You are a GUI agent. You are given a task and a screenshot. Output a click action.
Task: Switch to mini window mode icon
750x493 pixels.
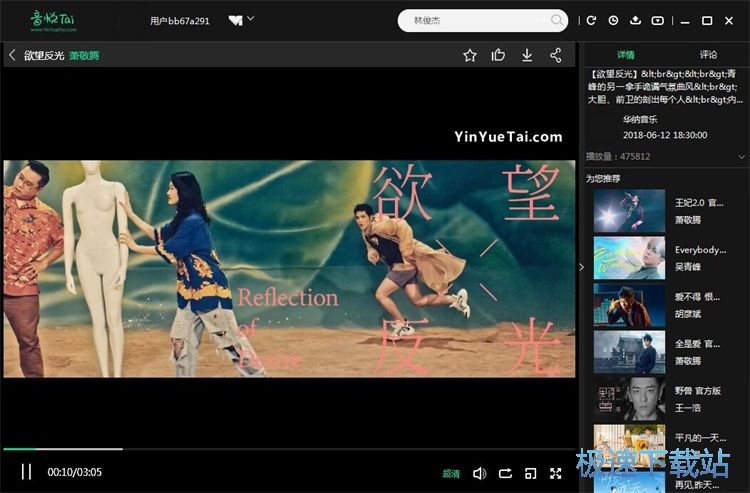(530, 473)
